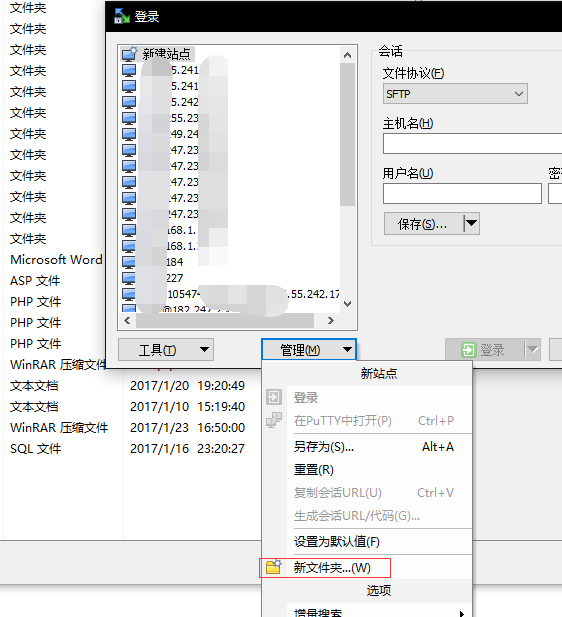Click the WinSCP login dialog title icon
This screenshot has height=617, width=562.
pyautogui.click(x=122, y=16)
